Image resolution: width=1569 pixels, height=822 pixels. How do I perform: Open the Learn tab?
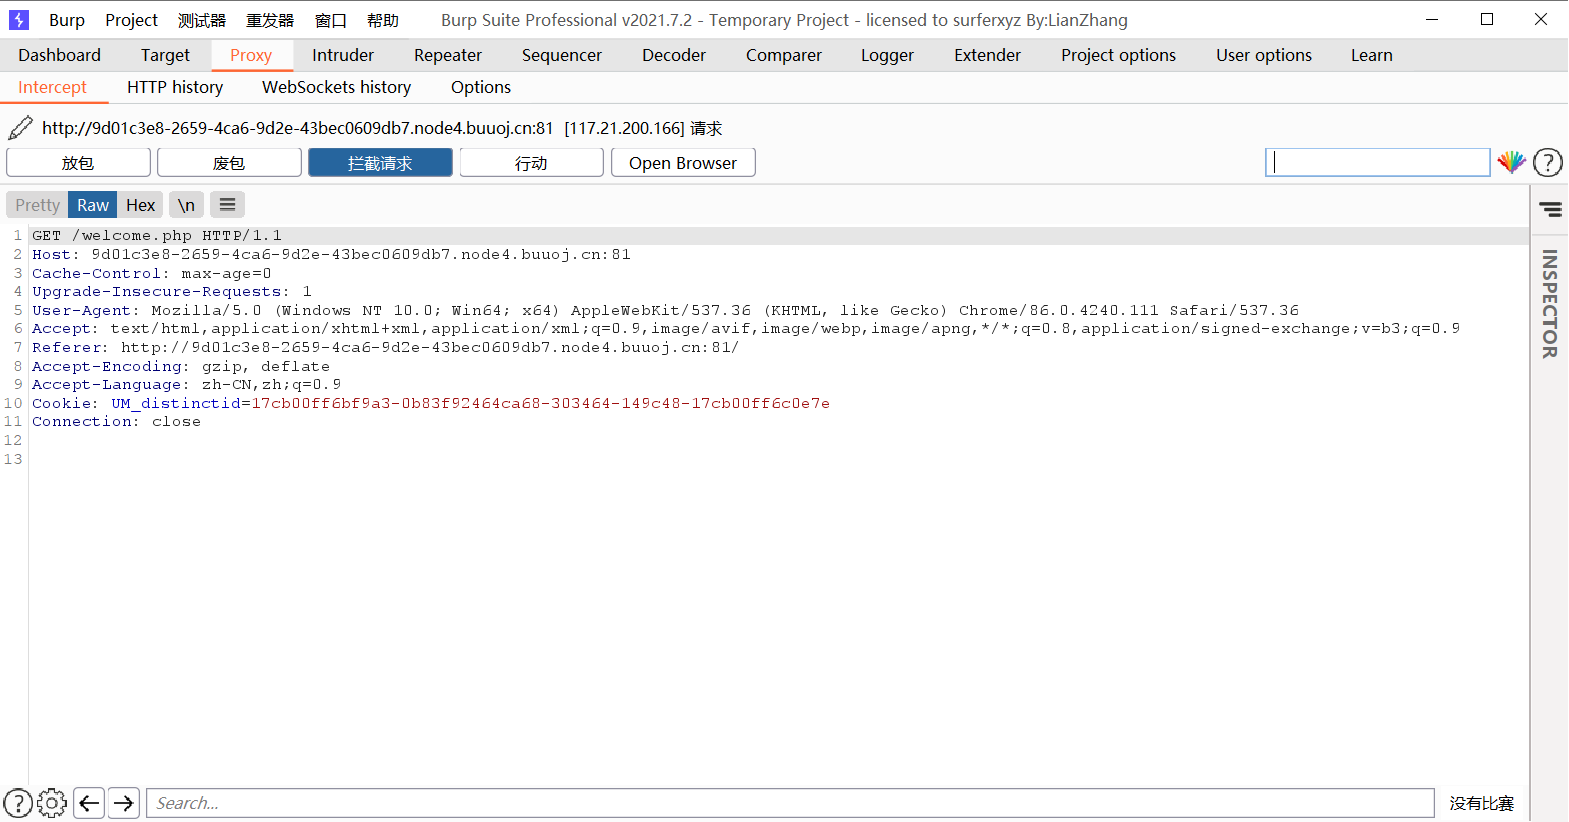pyautogui.click(x=1372, y=55)
